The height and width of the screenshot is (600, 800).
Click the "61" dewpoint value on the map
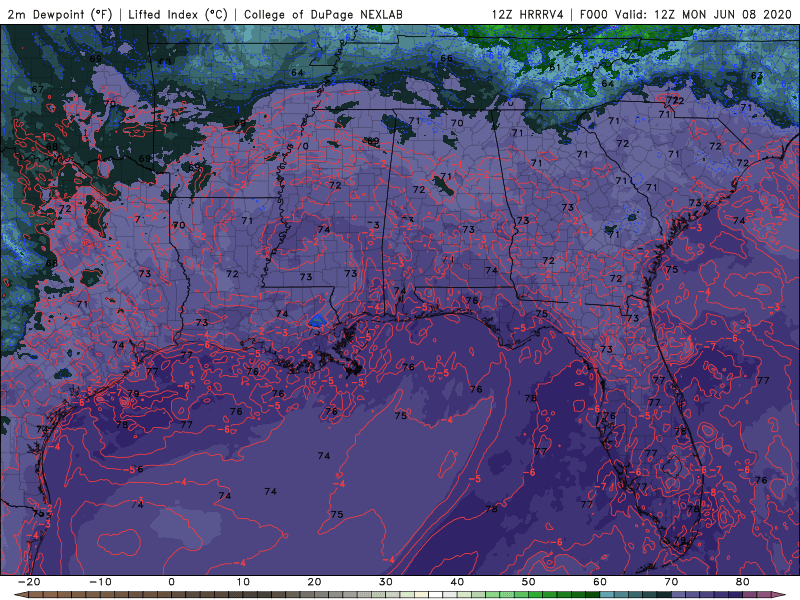(x=555, y=67)
